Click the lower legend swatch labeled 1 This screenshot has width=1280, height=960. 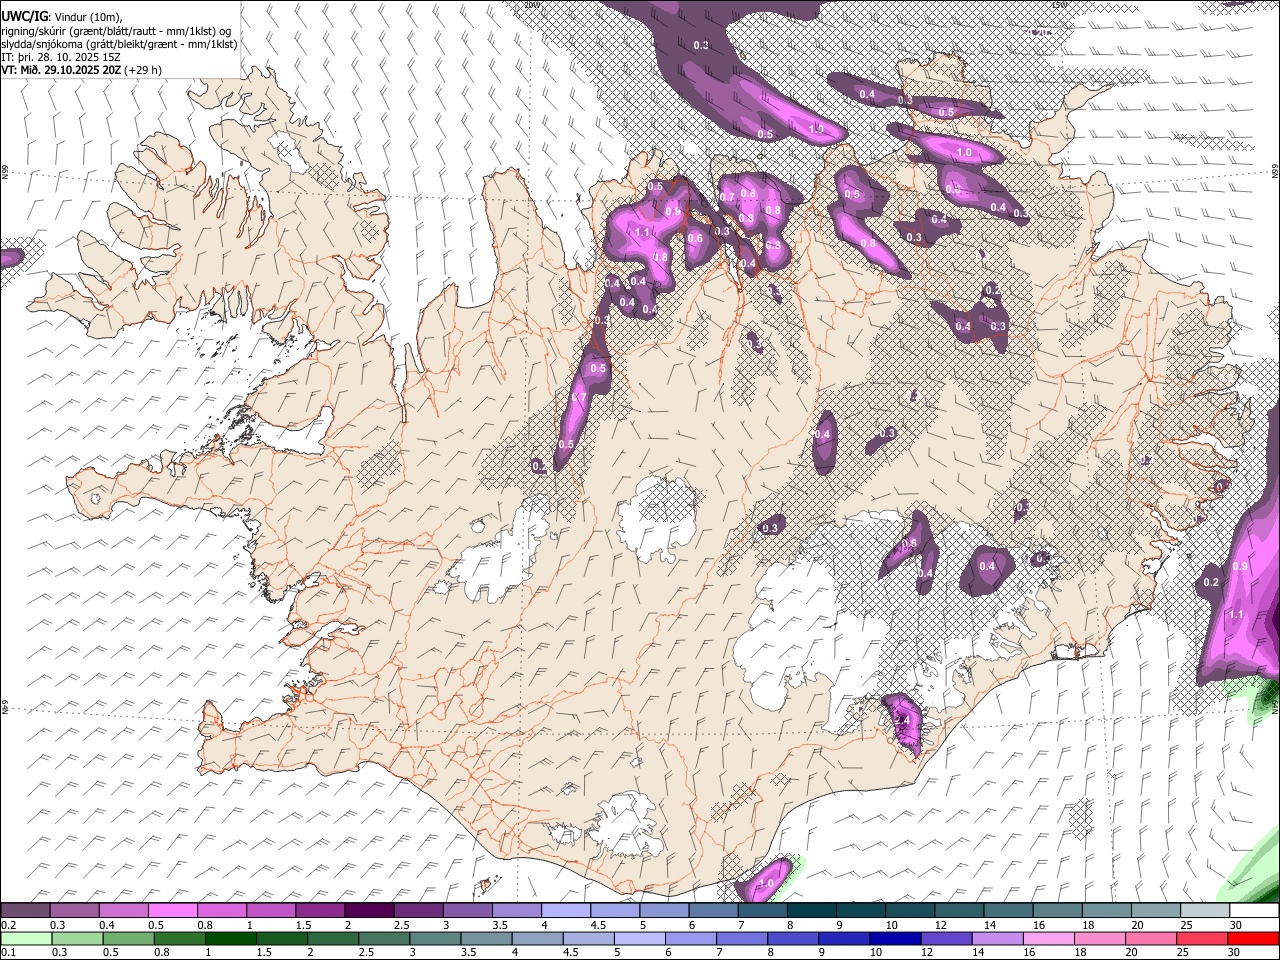click(230, 939)
